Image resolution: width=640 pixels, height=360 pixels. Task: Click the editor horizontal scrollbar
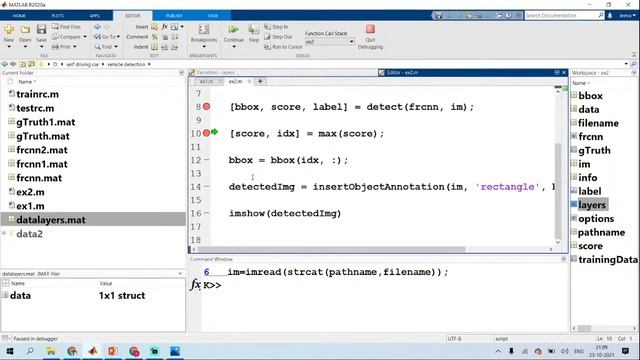click(x=331, y=249)
